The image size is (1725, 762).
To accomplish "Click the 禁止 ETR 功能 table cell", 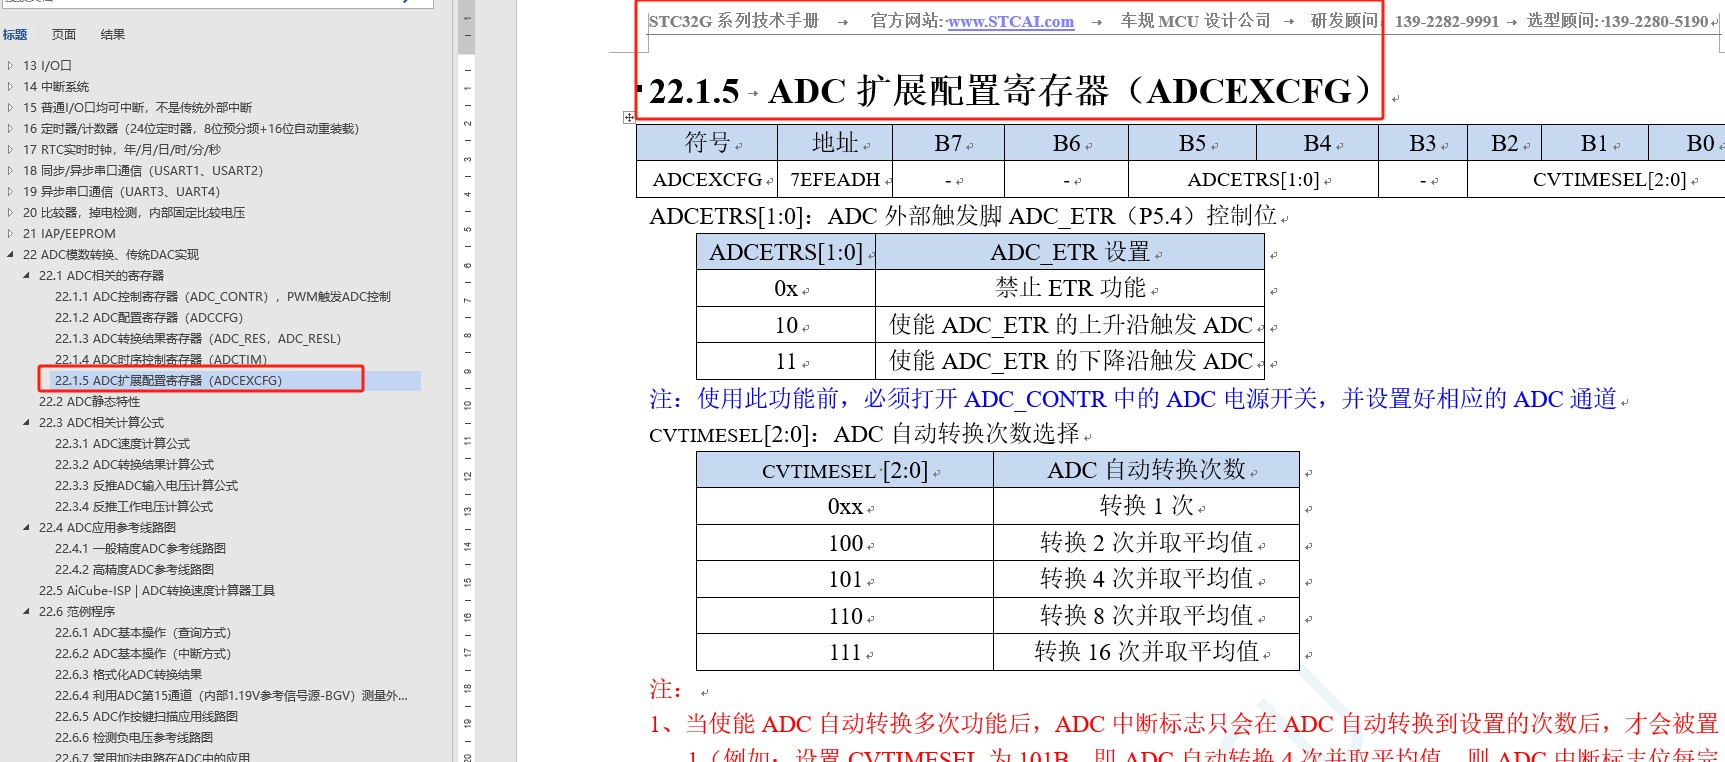I will pos(1070,289).
